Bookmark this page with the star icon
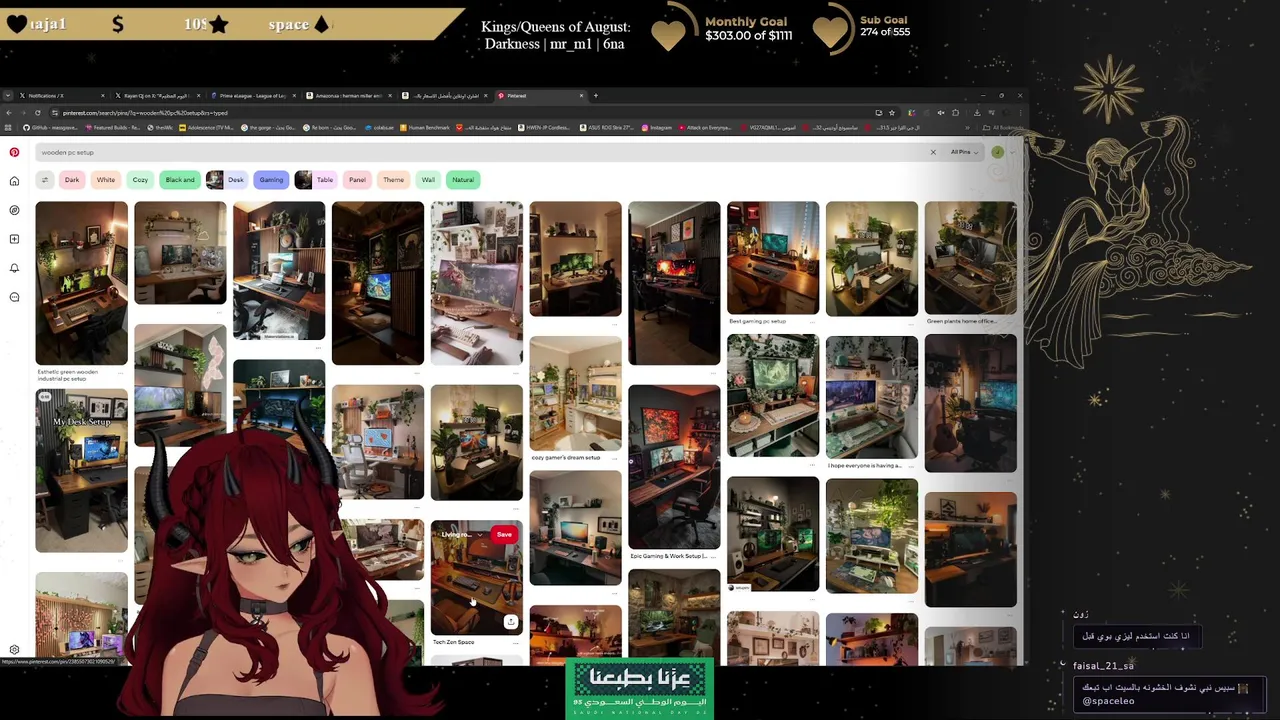This screenshot has height=720, width=1280. 891,112
